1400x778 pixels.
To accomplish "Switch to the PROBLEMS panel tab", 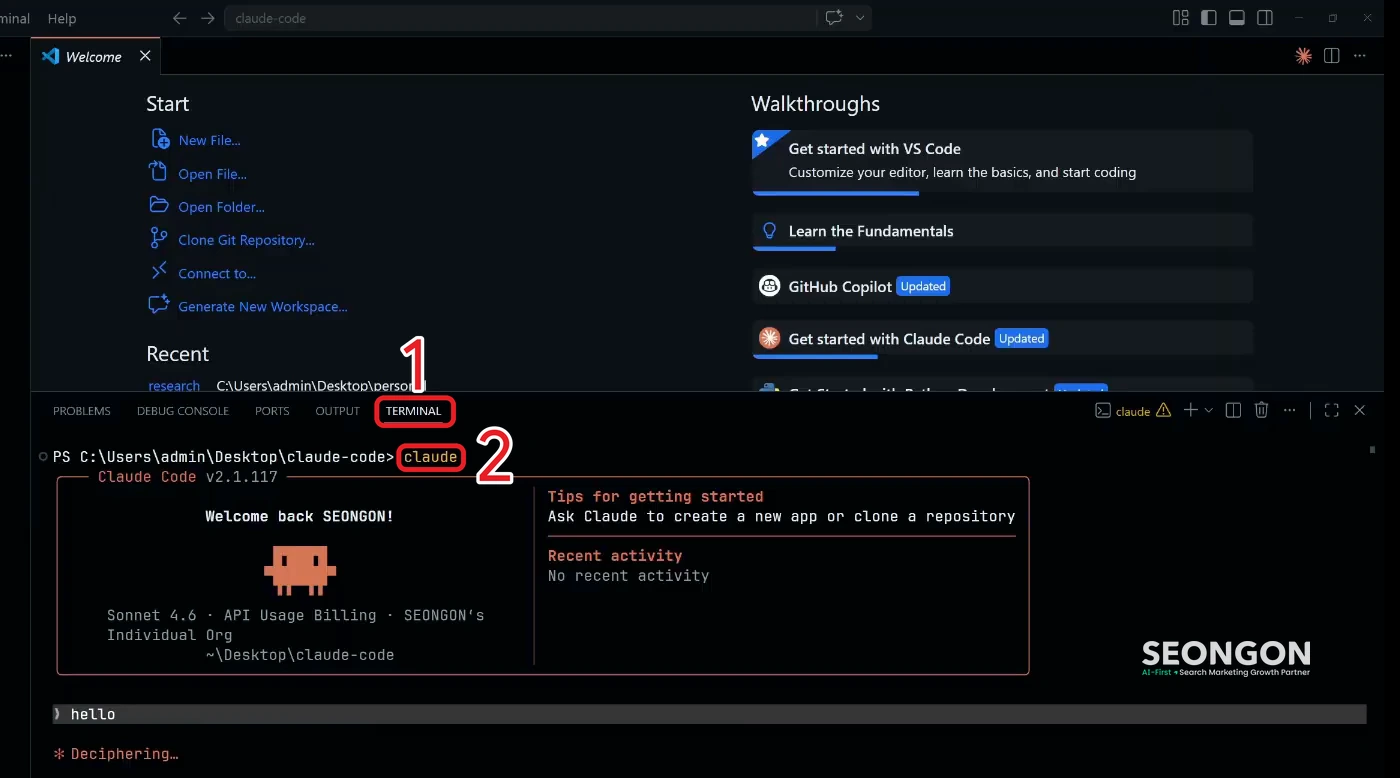I will tap(82, 411).
